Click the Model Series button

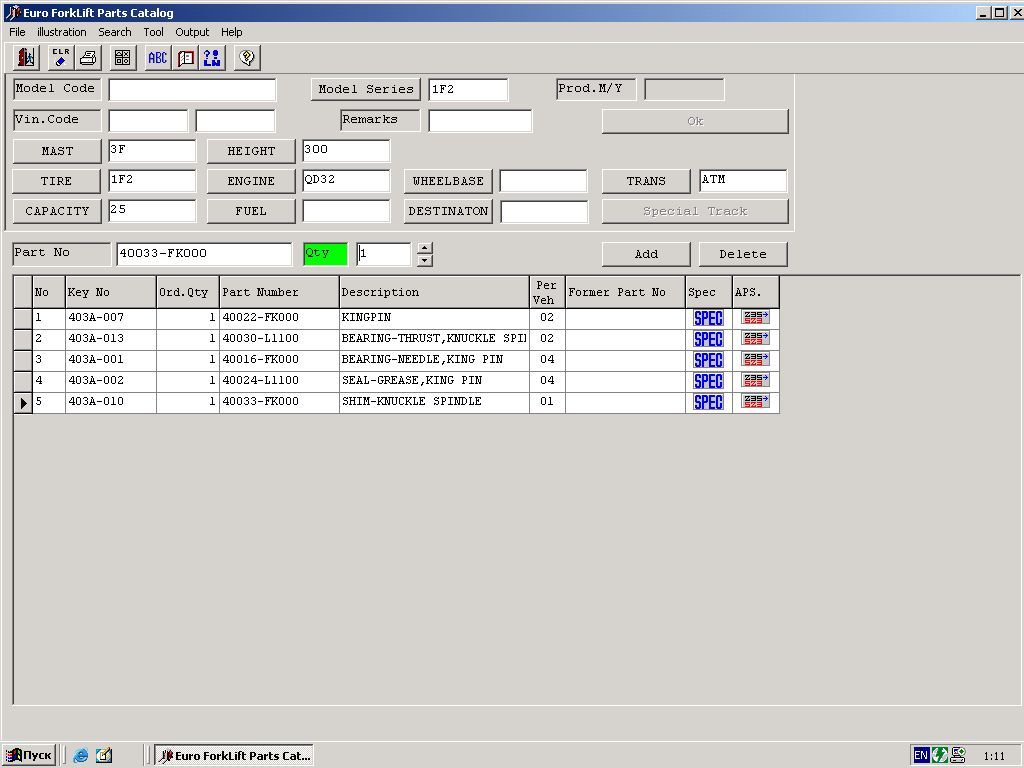(x=366, y=89)
